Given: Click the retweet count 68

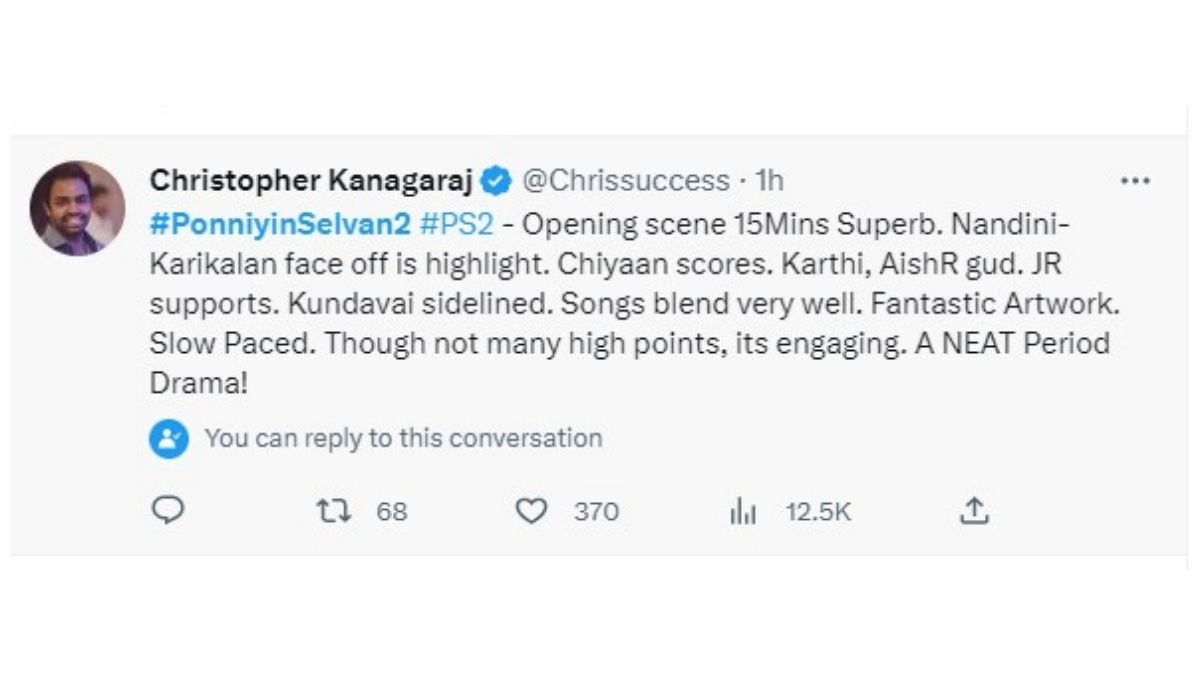Looking at the screenshot, I should (x=392, y=512).
